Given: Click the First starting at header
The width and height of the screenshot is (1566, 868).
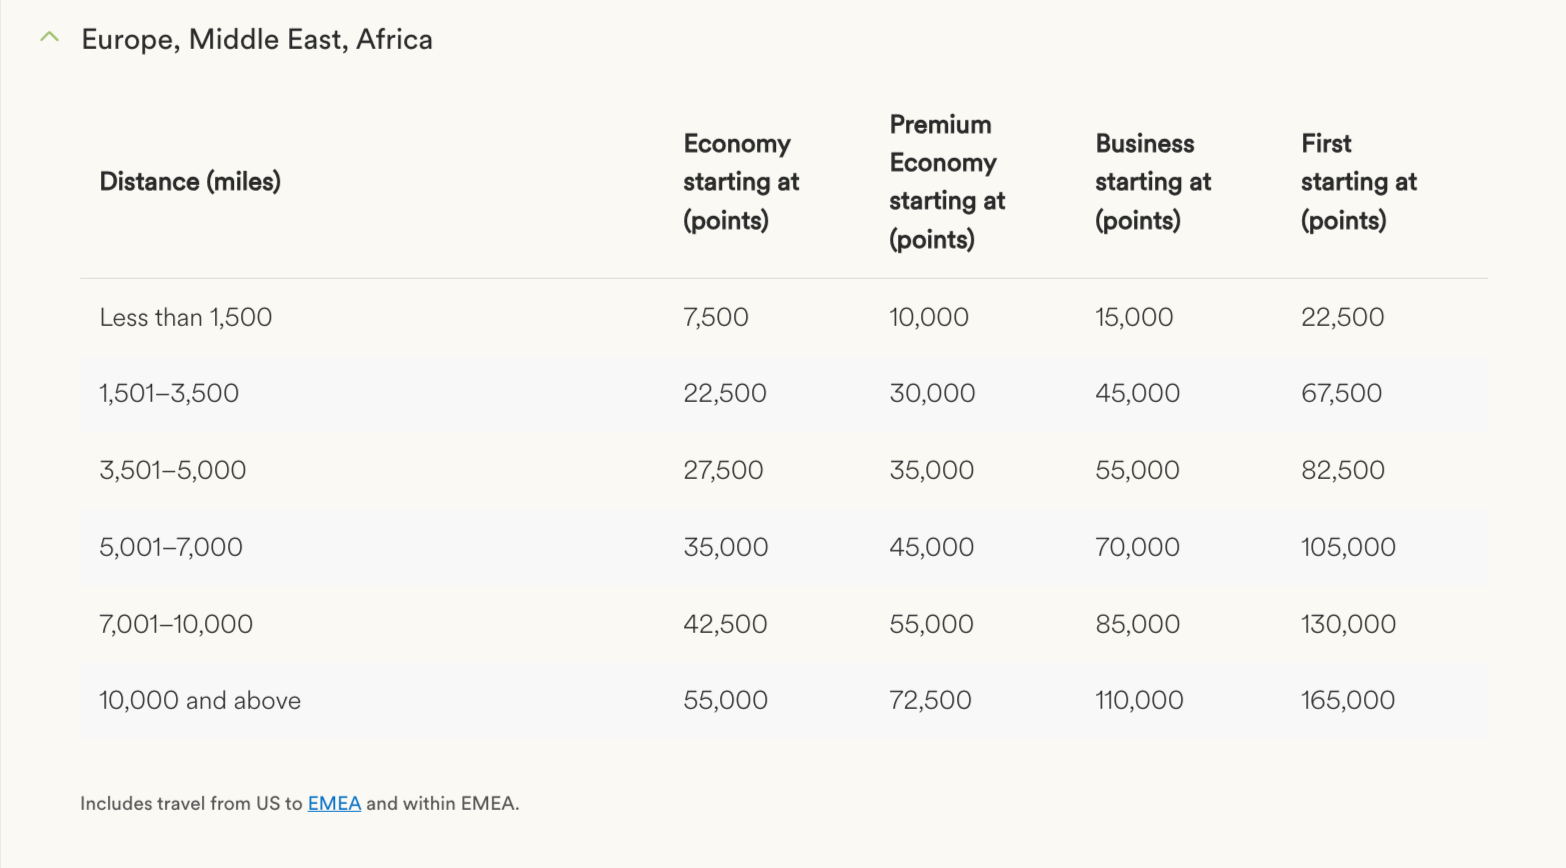Looking at the screenshot, I should click(x=1358, y=182).
